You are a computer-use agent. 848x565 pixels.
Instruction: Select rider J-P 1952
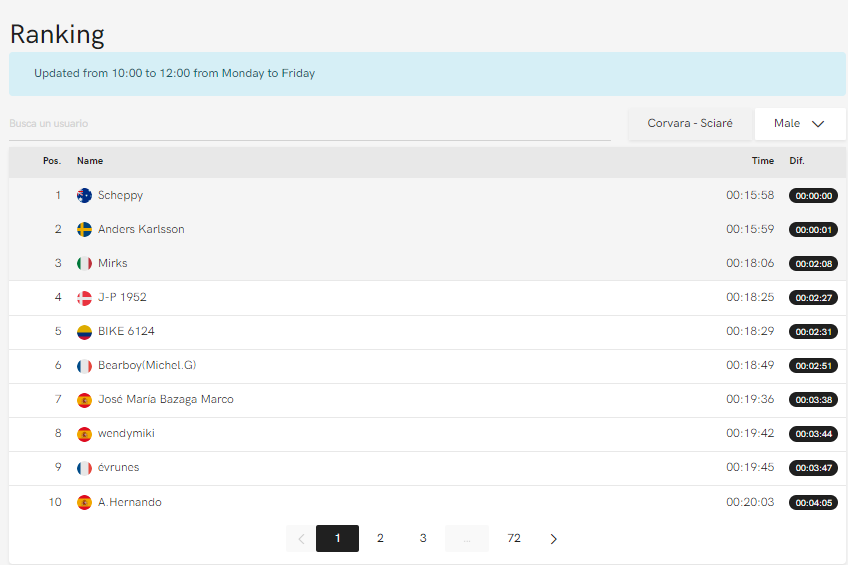tap(122, 297)
